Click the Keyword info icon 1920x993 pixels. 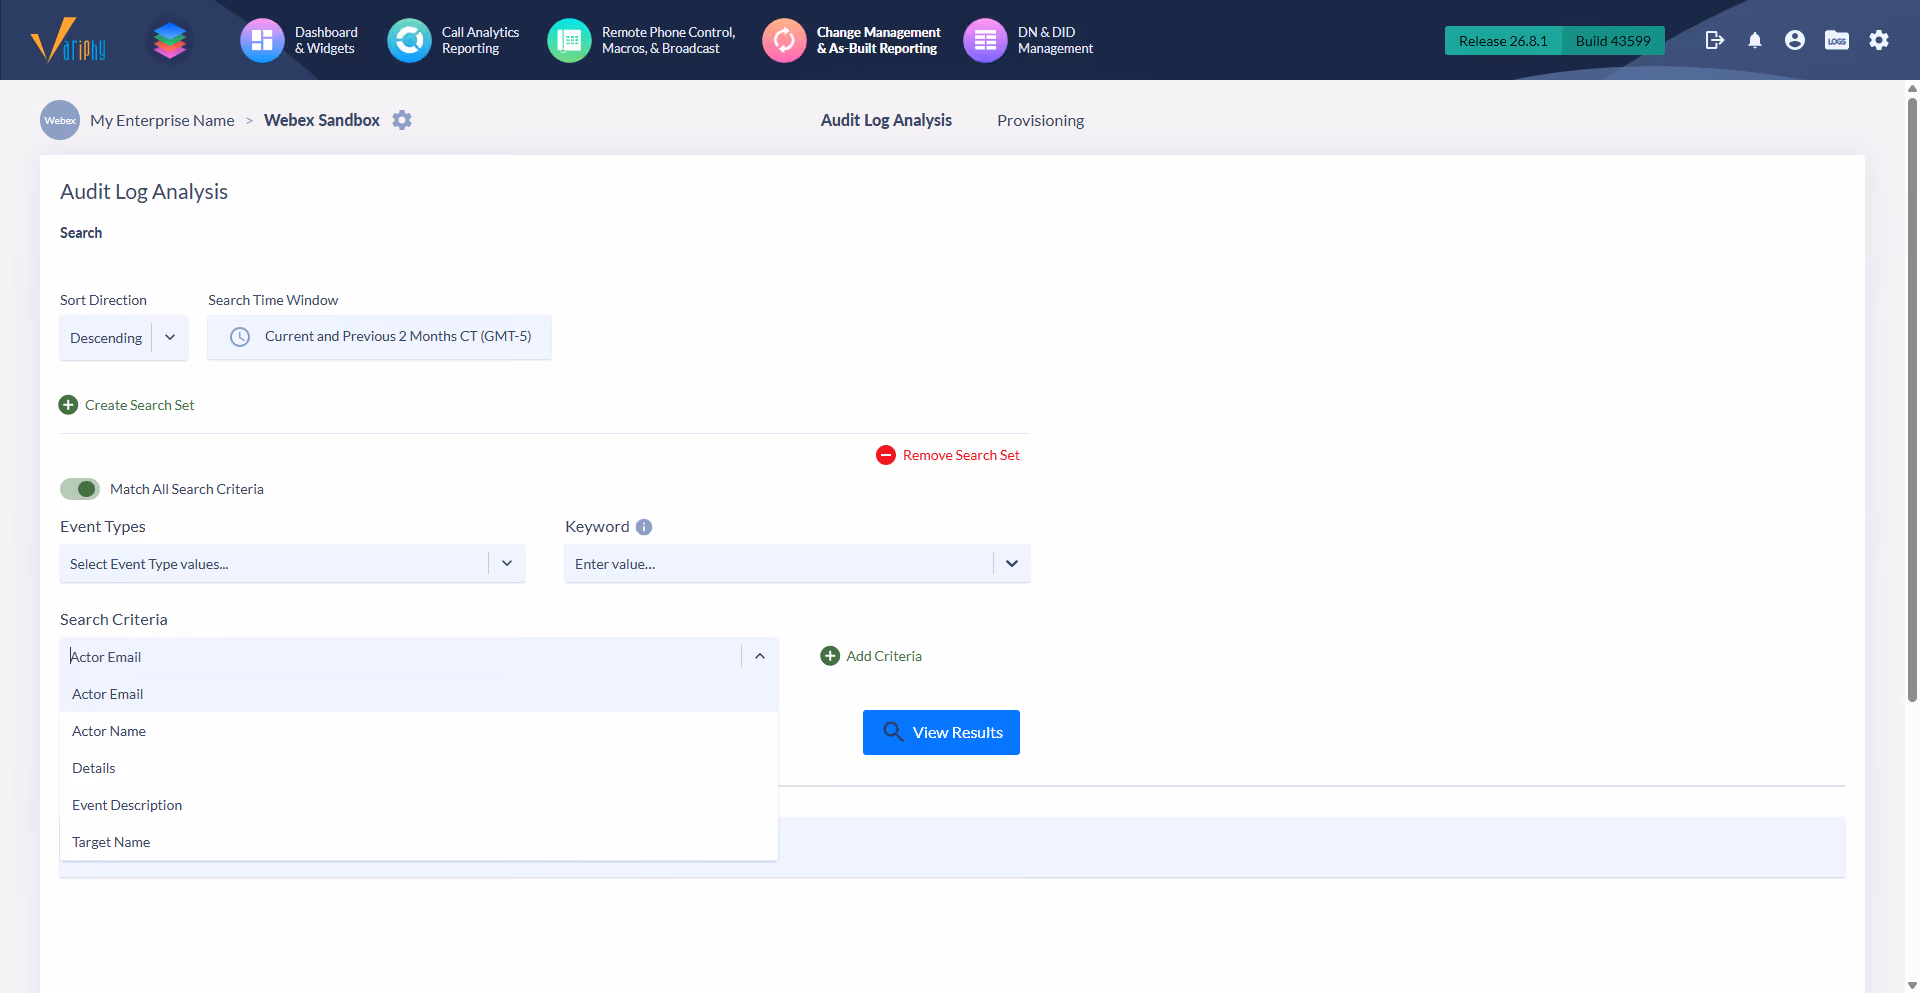(644, 527)
